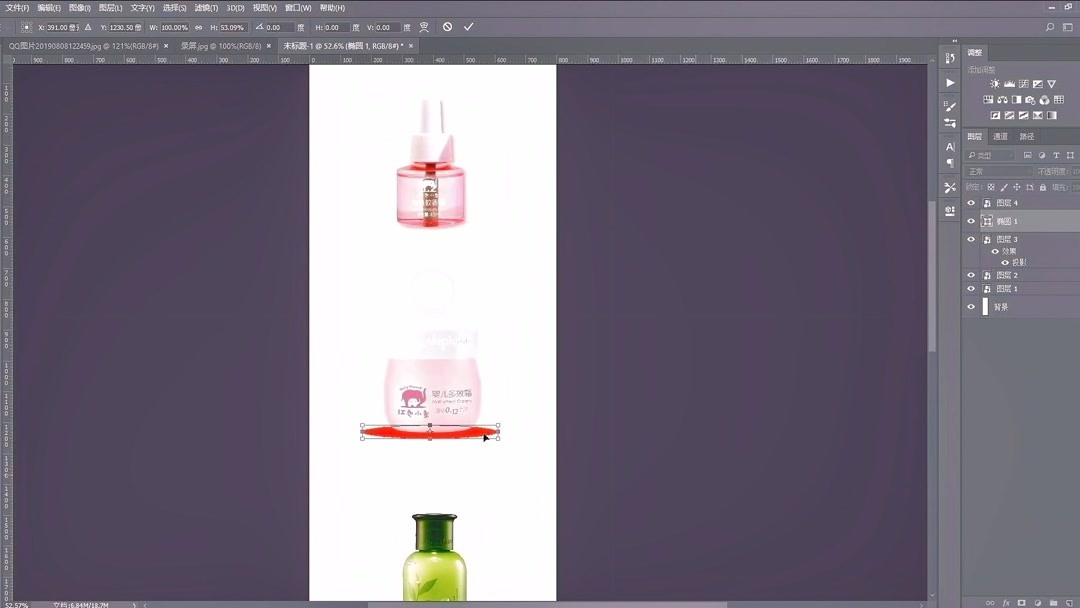The image size is (1080, 608).
Task: Hide the 图层 4 layer
Action: pos(970,203)
